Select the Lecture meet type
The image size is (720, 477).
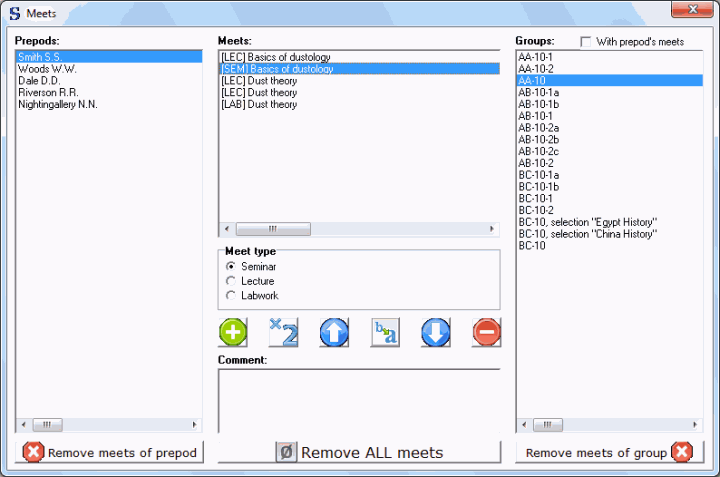(231, 281)
